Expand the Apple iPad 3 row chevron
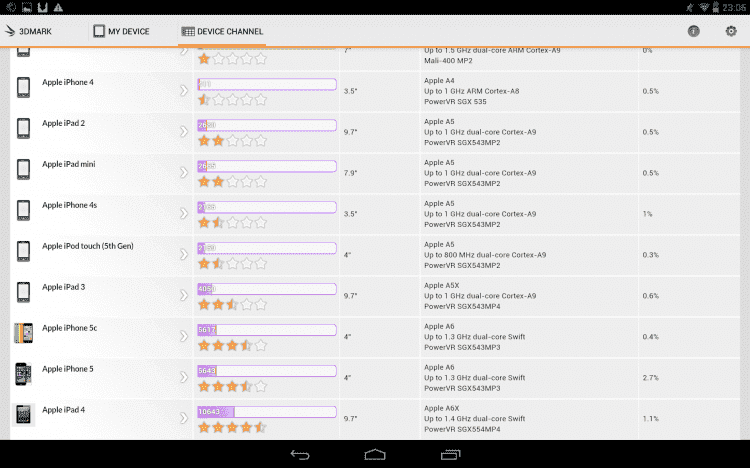Viewport: 750px width, 468px height. [x=184, y=295]
